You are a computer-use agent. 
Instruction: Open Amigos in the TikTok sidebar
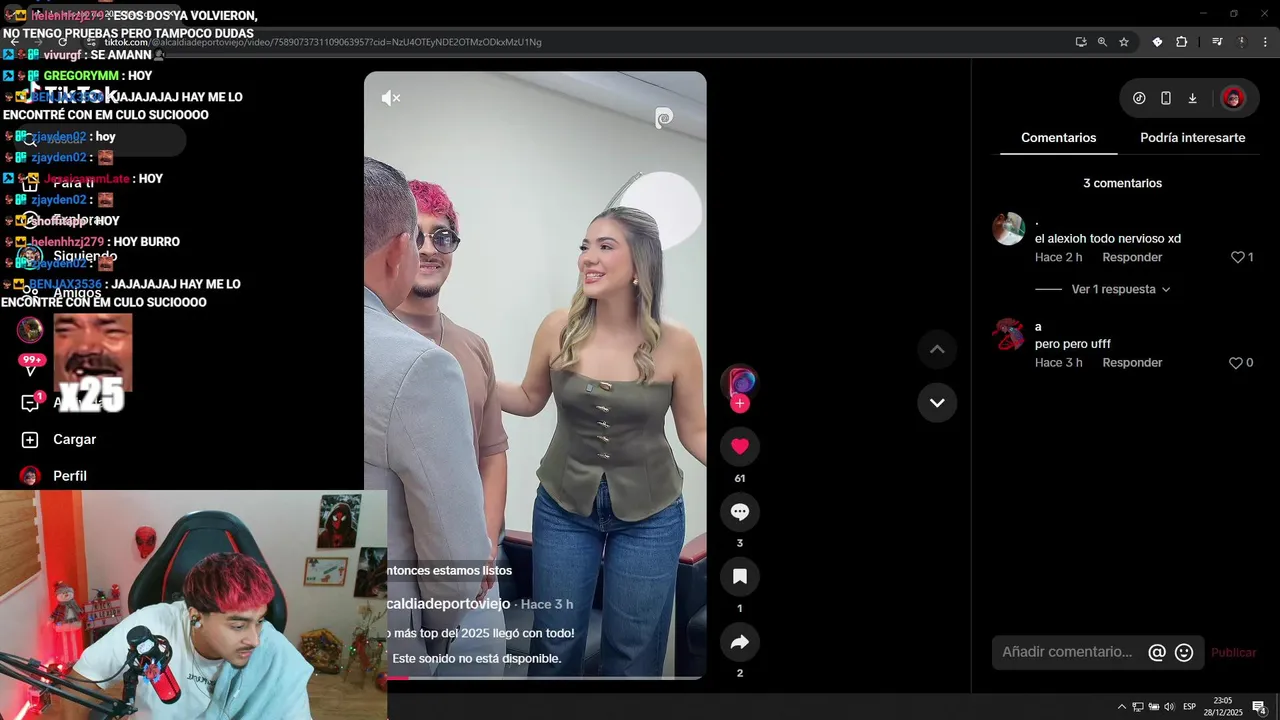pos(77,293)
